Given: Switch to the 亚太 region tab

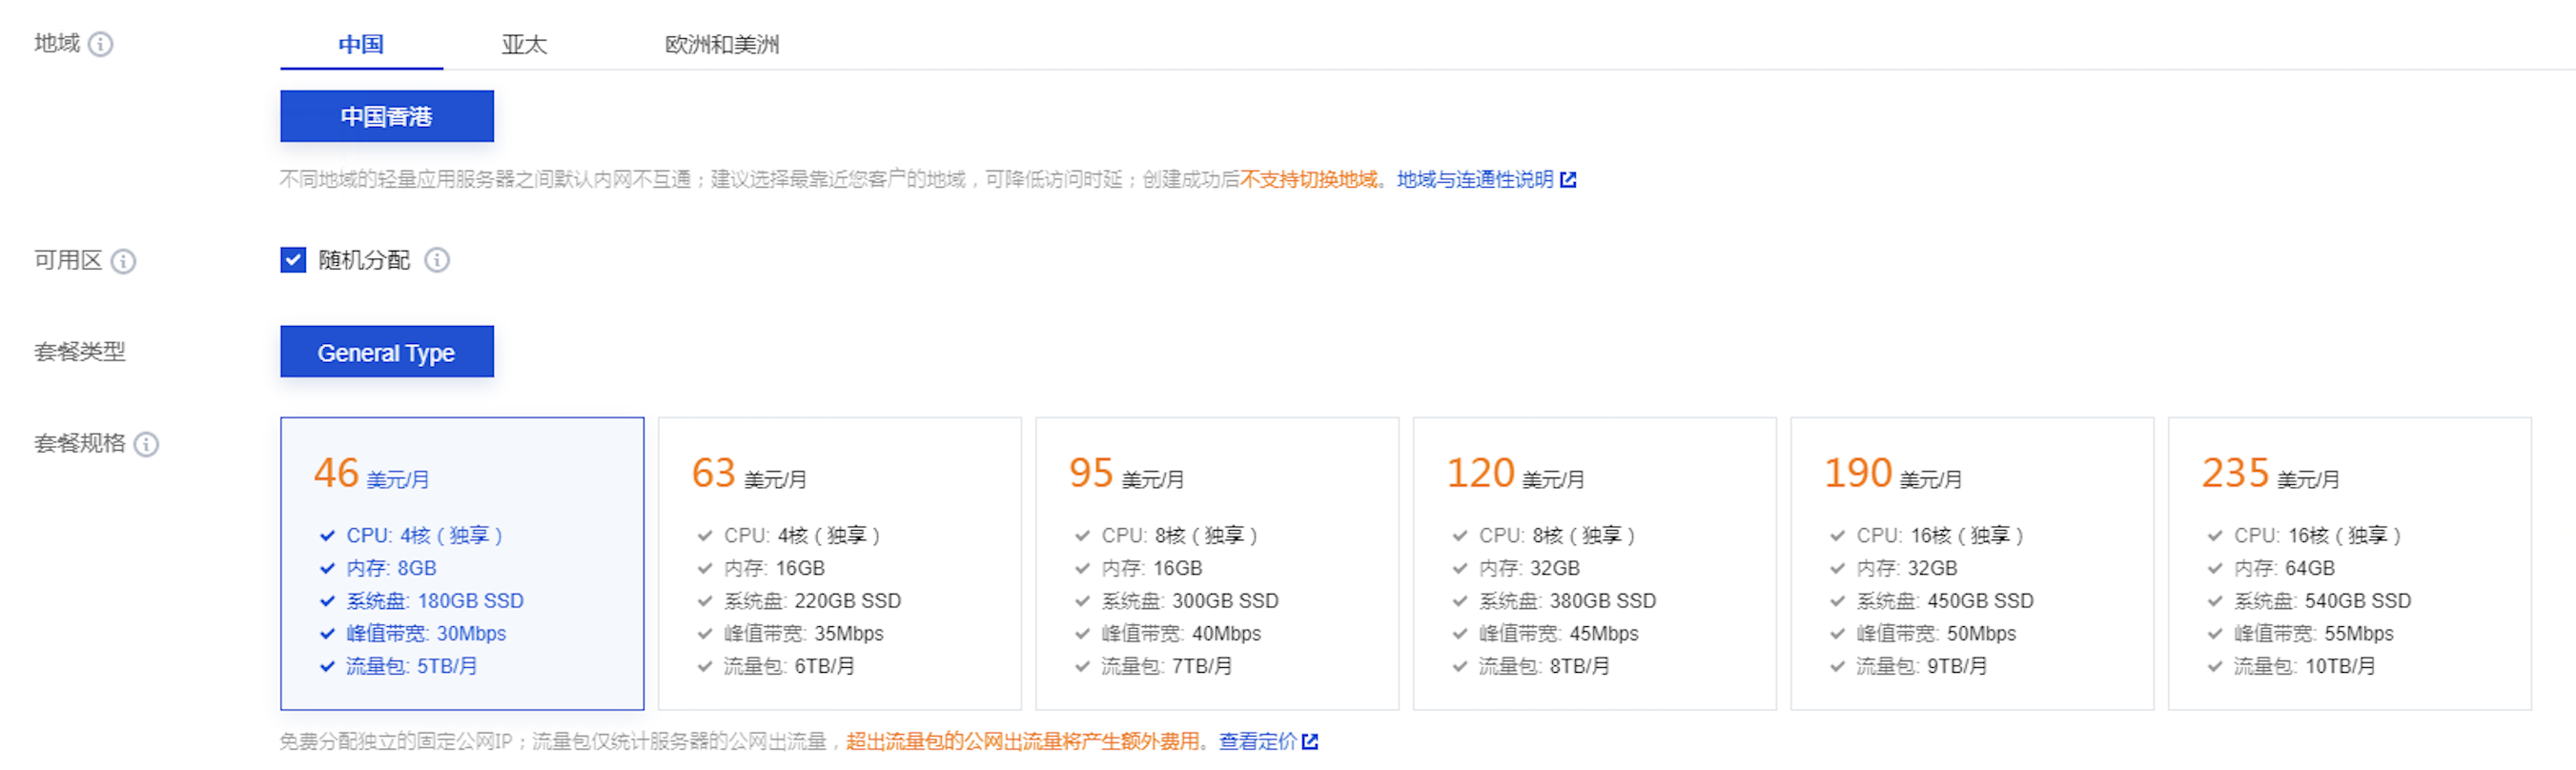Looking at the screenshot, I should pyautogui.click(x=524, y=44).
